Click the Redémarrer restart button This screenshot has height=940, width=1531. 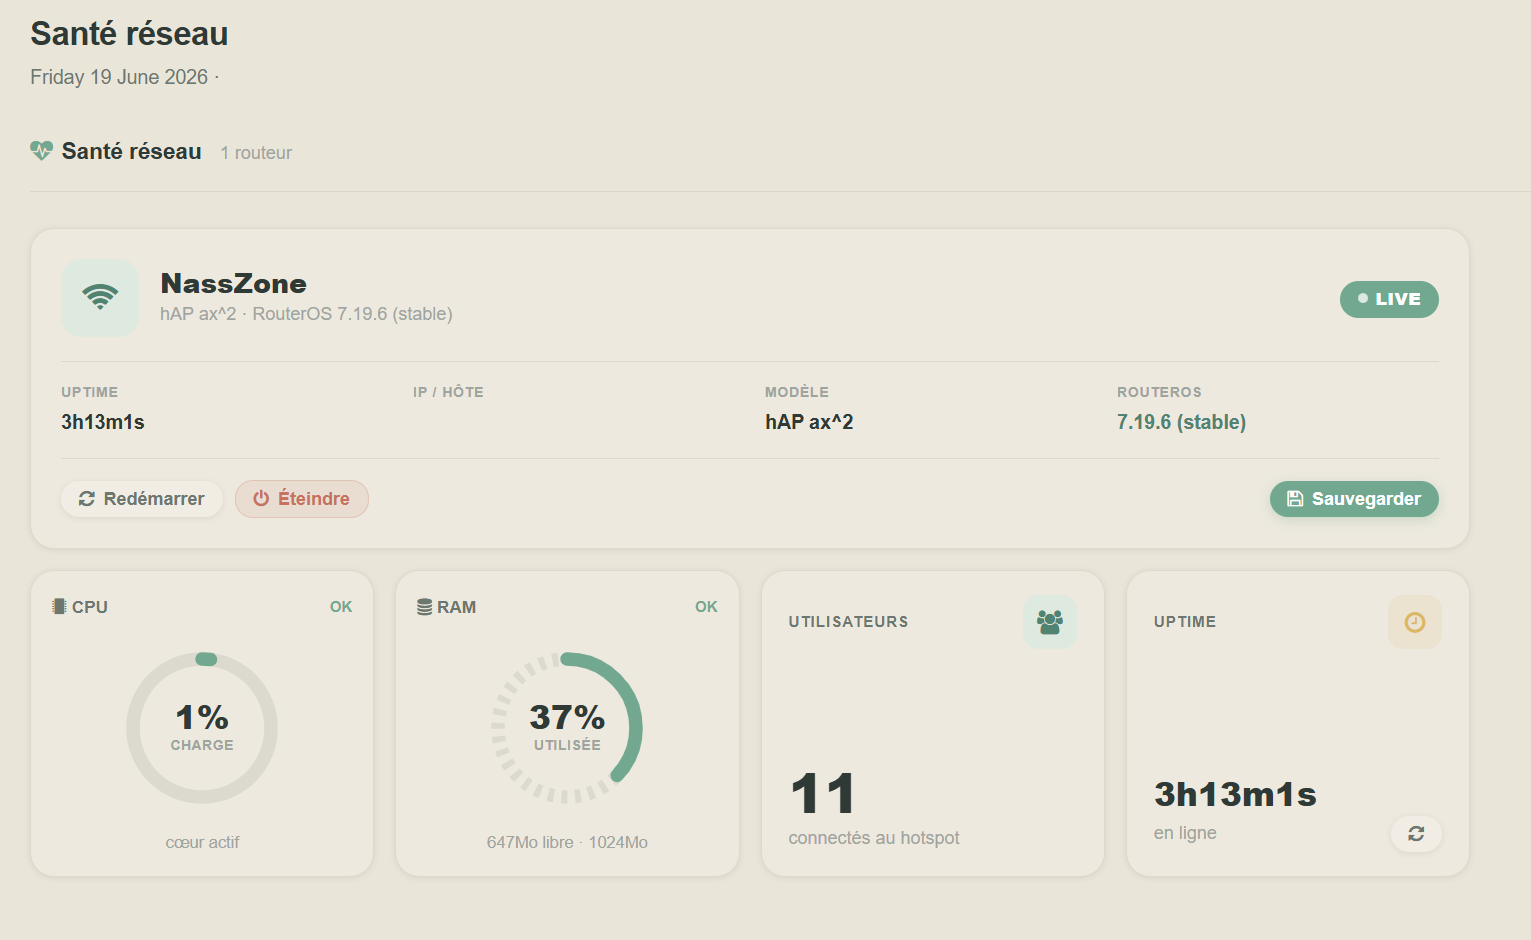(x=142, y=499)
